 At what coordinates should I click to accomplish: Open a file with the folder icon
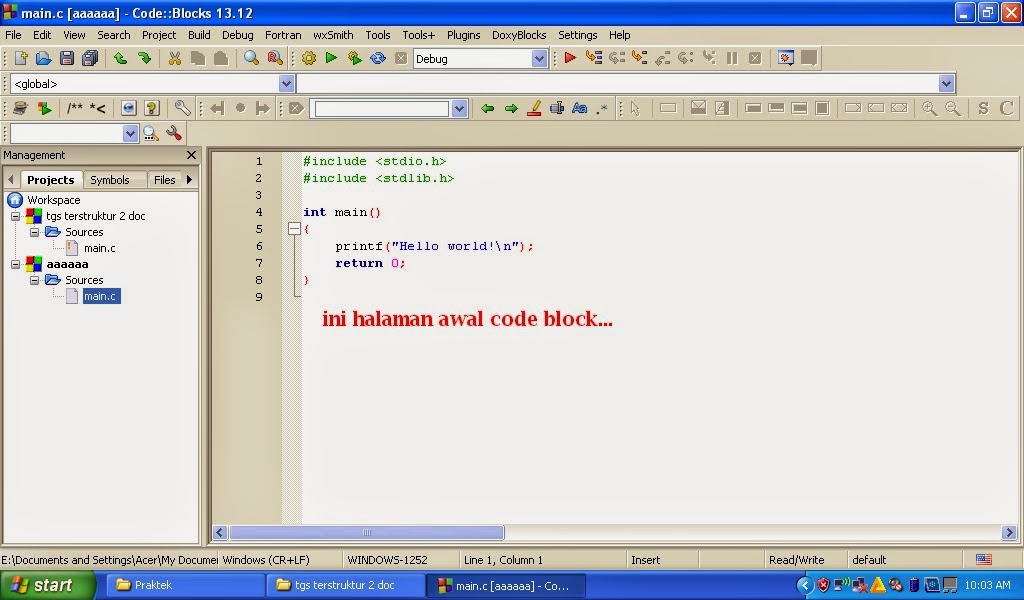(x=44, y=59)
